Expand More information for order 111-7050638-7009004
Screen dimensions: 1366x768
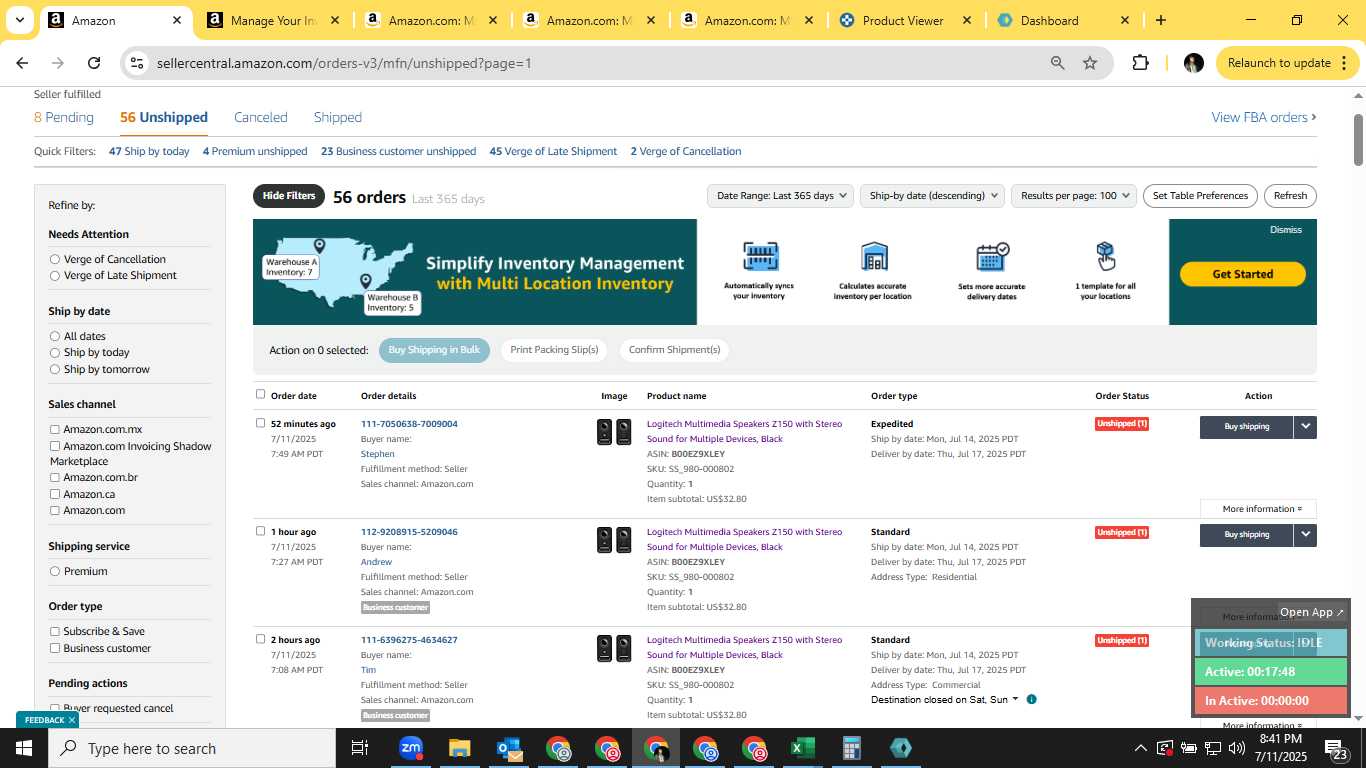pos(1258,509)
